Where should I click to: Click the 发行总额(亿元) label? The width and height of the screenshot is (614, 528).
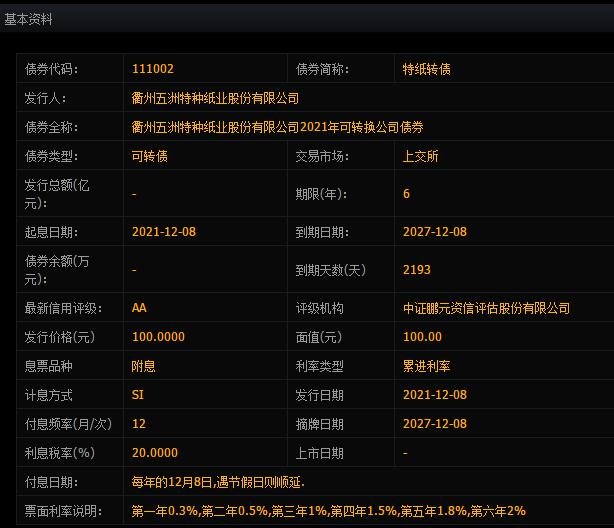point(57,194)
